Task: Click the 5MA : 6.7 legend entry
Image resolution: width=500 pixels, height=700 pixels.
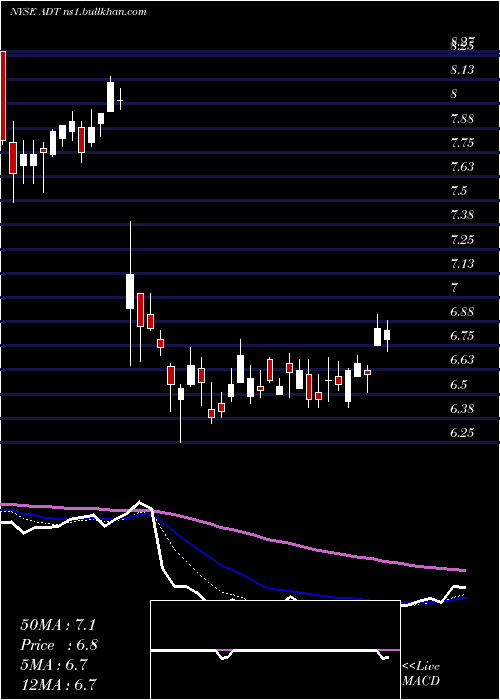Action: [x=55, y=665]
